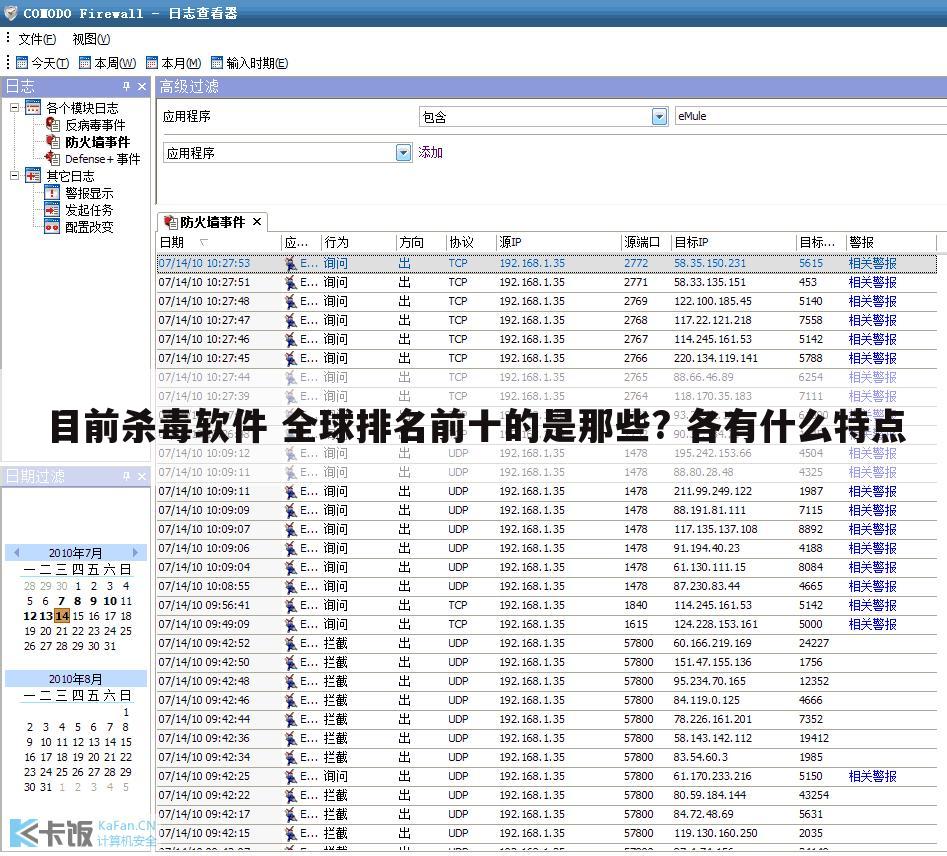Pin the 日期过滤 panel
Viewport: 947px width, 856px height.
[x=126, y=476]
